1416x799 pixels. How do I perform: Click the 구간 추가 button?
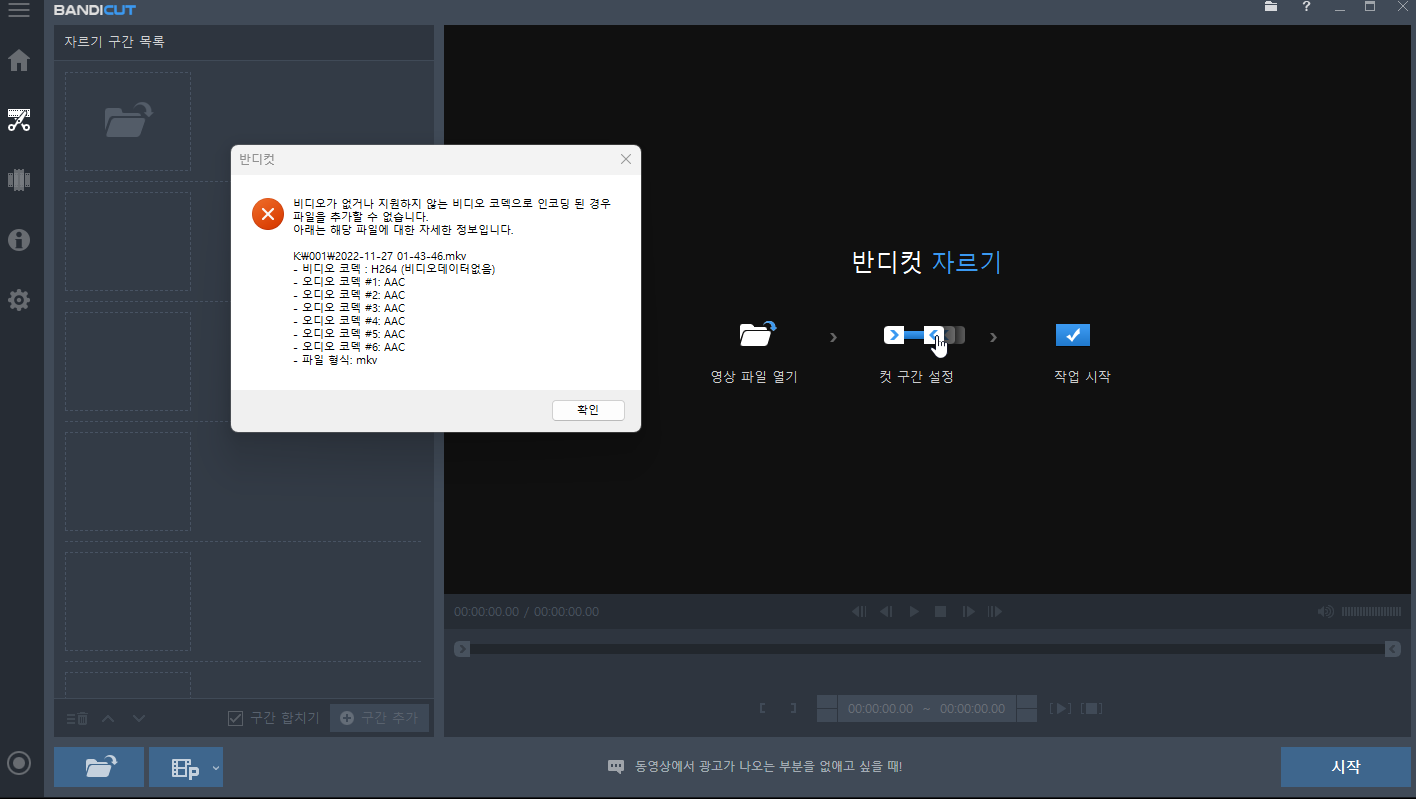coord(379,718)
